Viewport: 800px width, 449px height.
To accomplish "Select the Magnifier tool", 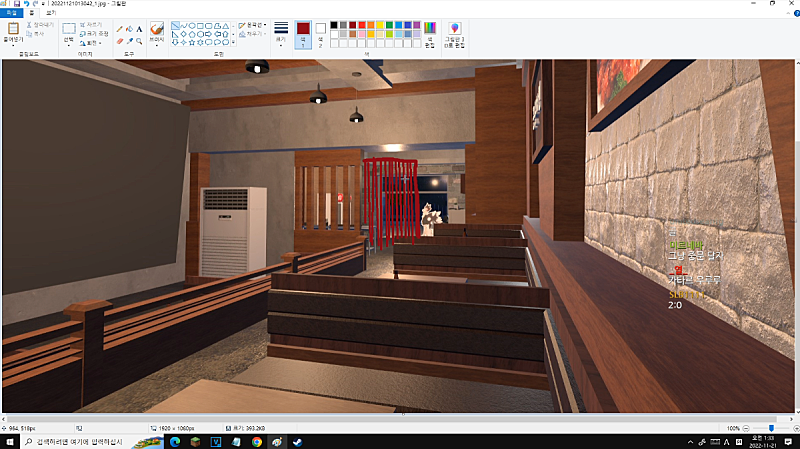I will pos(139,41).
